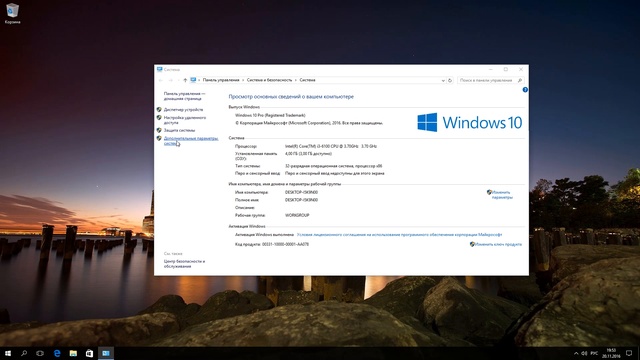Open the Recycle Bin desktop icon
Screen dimensions: 640x360
coord(12,13)
